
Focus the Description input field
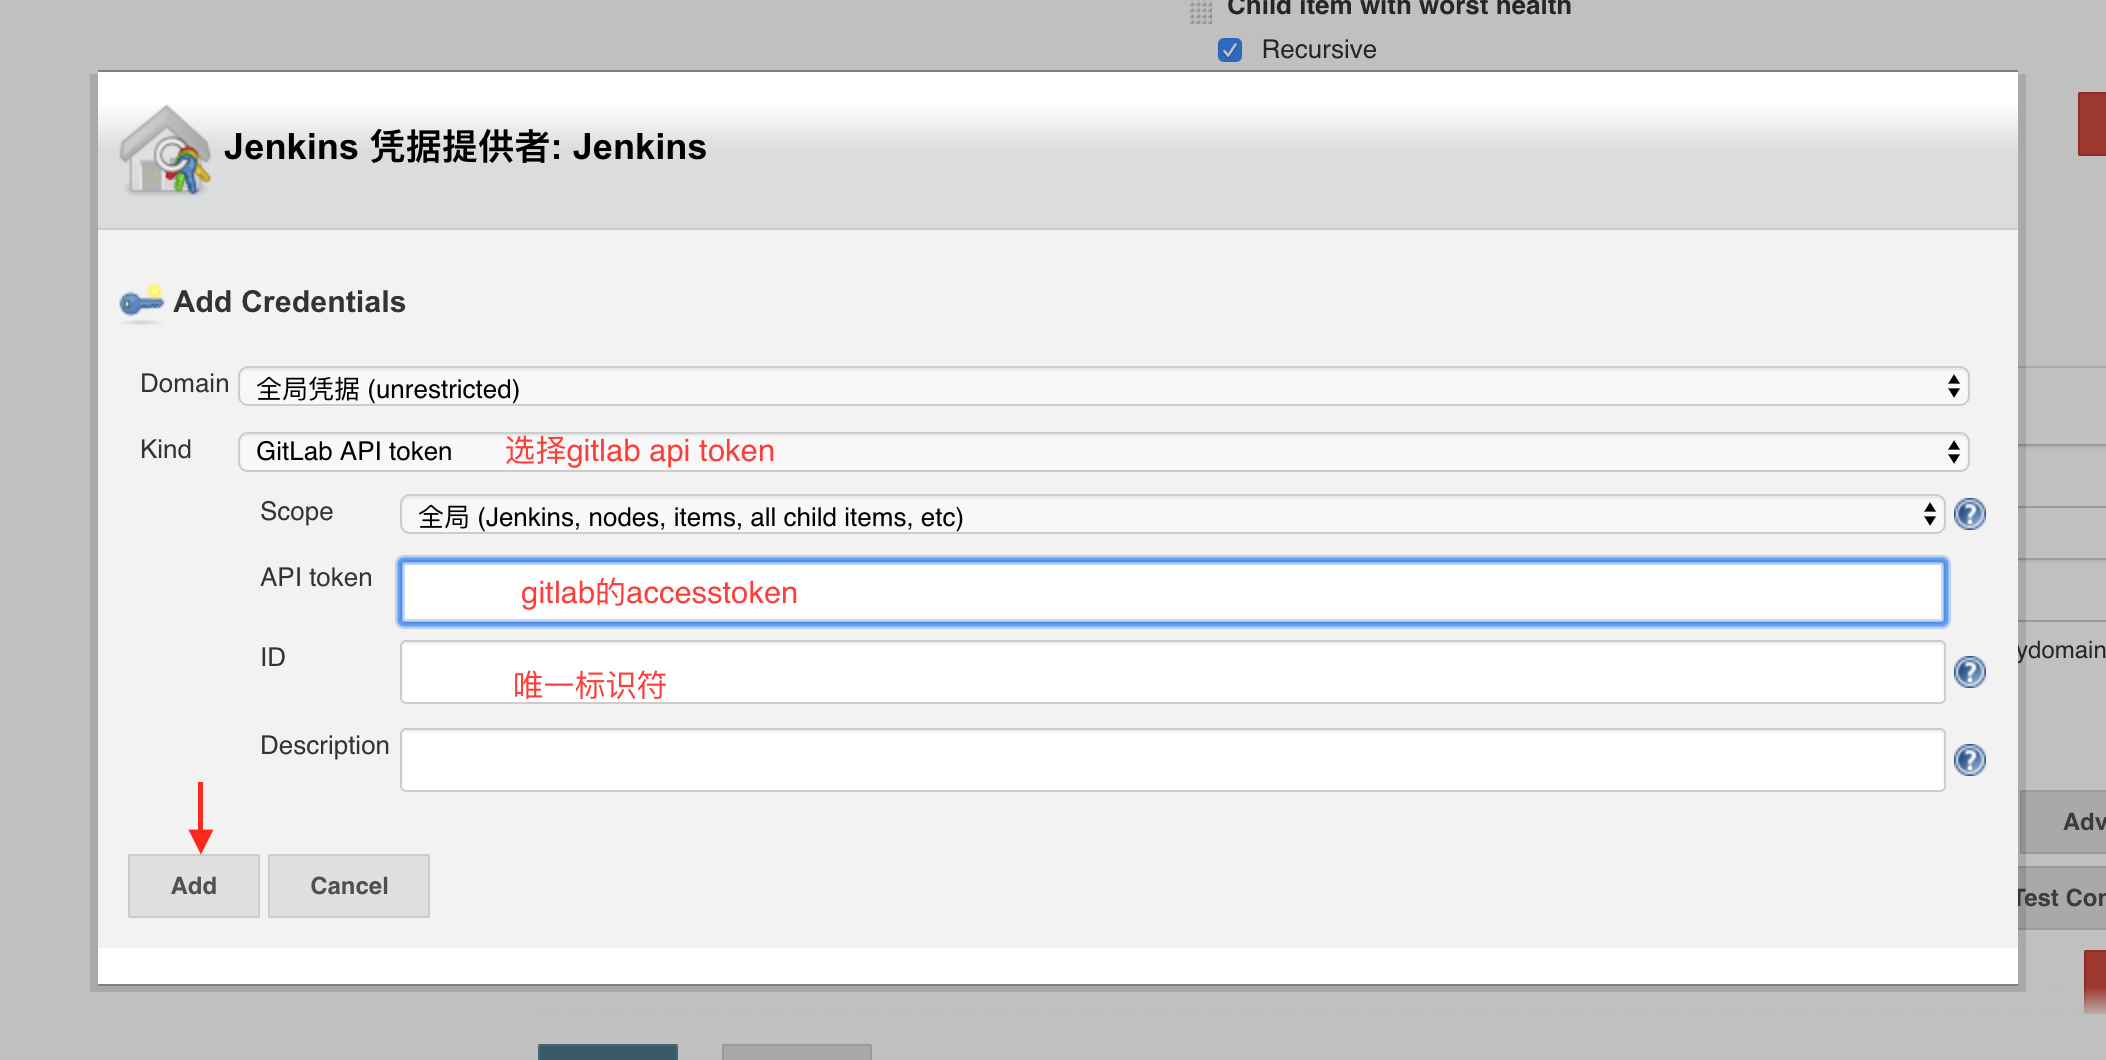(x=1172, y=760)
